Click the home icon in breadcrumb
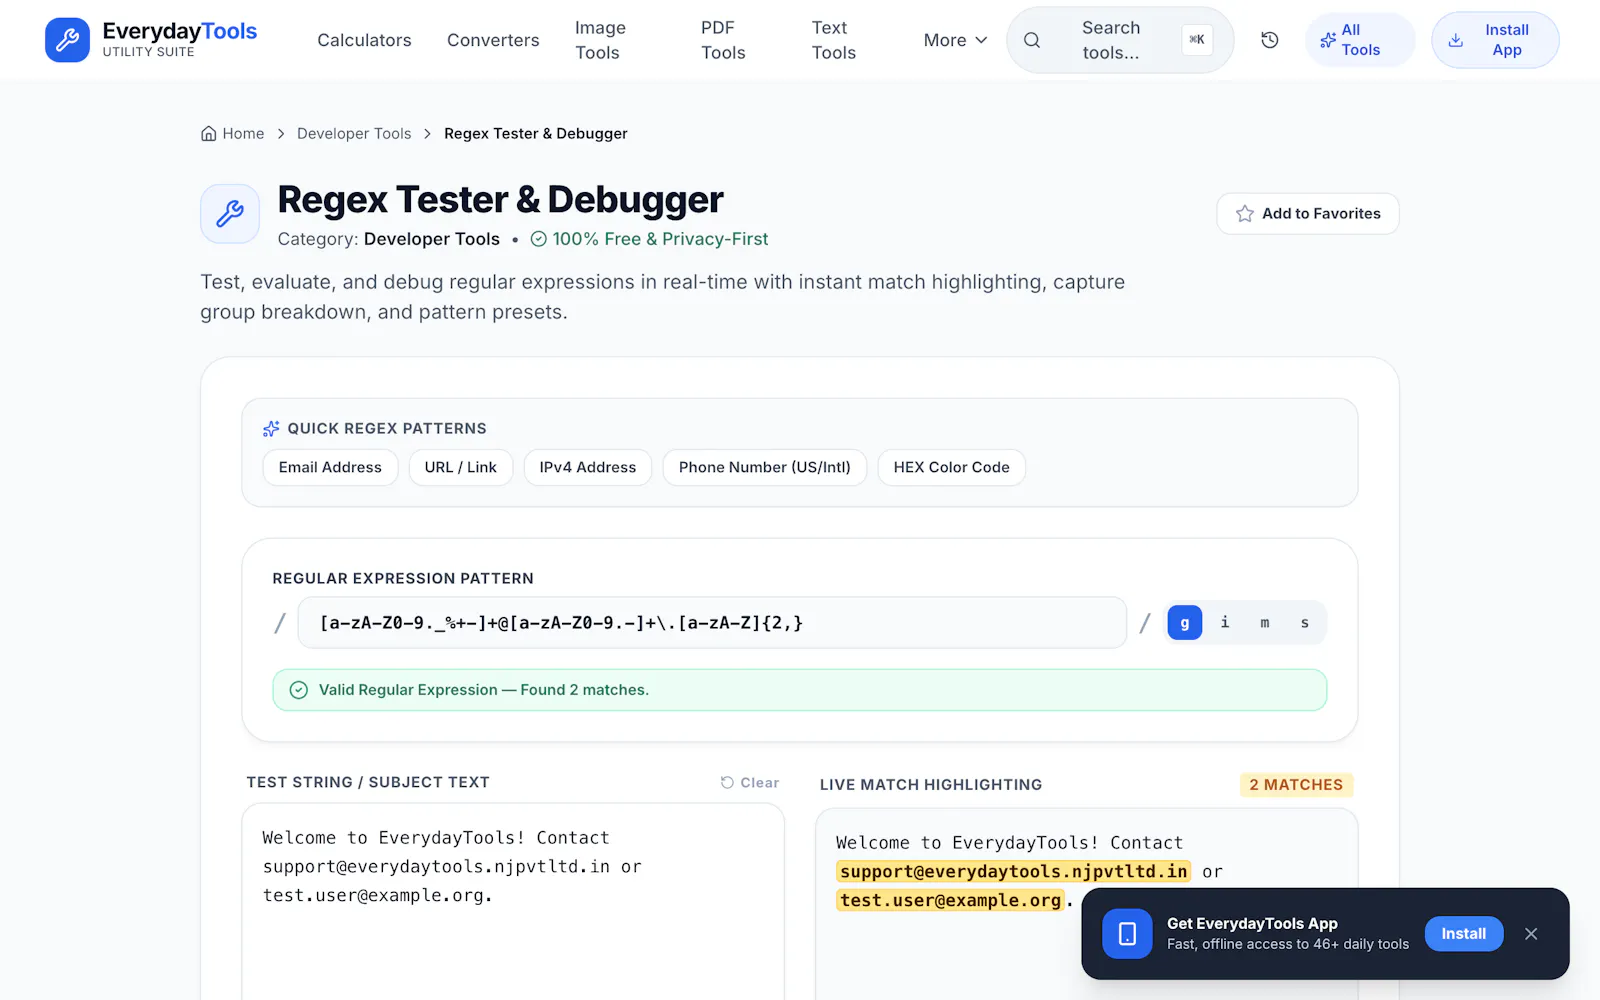This screenshot has height=1000, width=1600. [208, 134]
